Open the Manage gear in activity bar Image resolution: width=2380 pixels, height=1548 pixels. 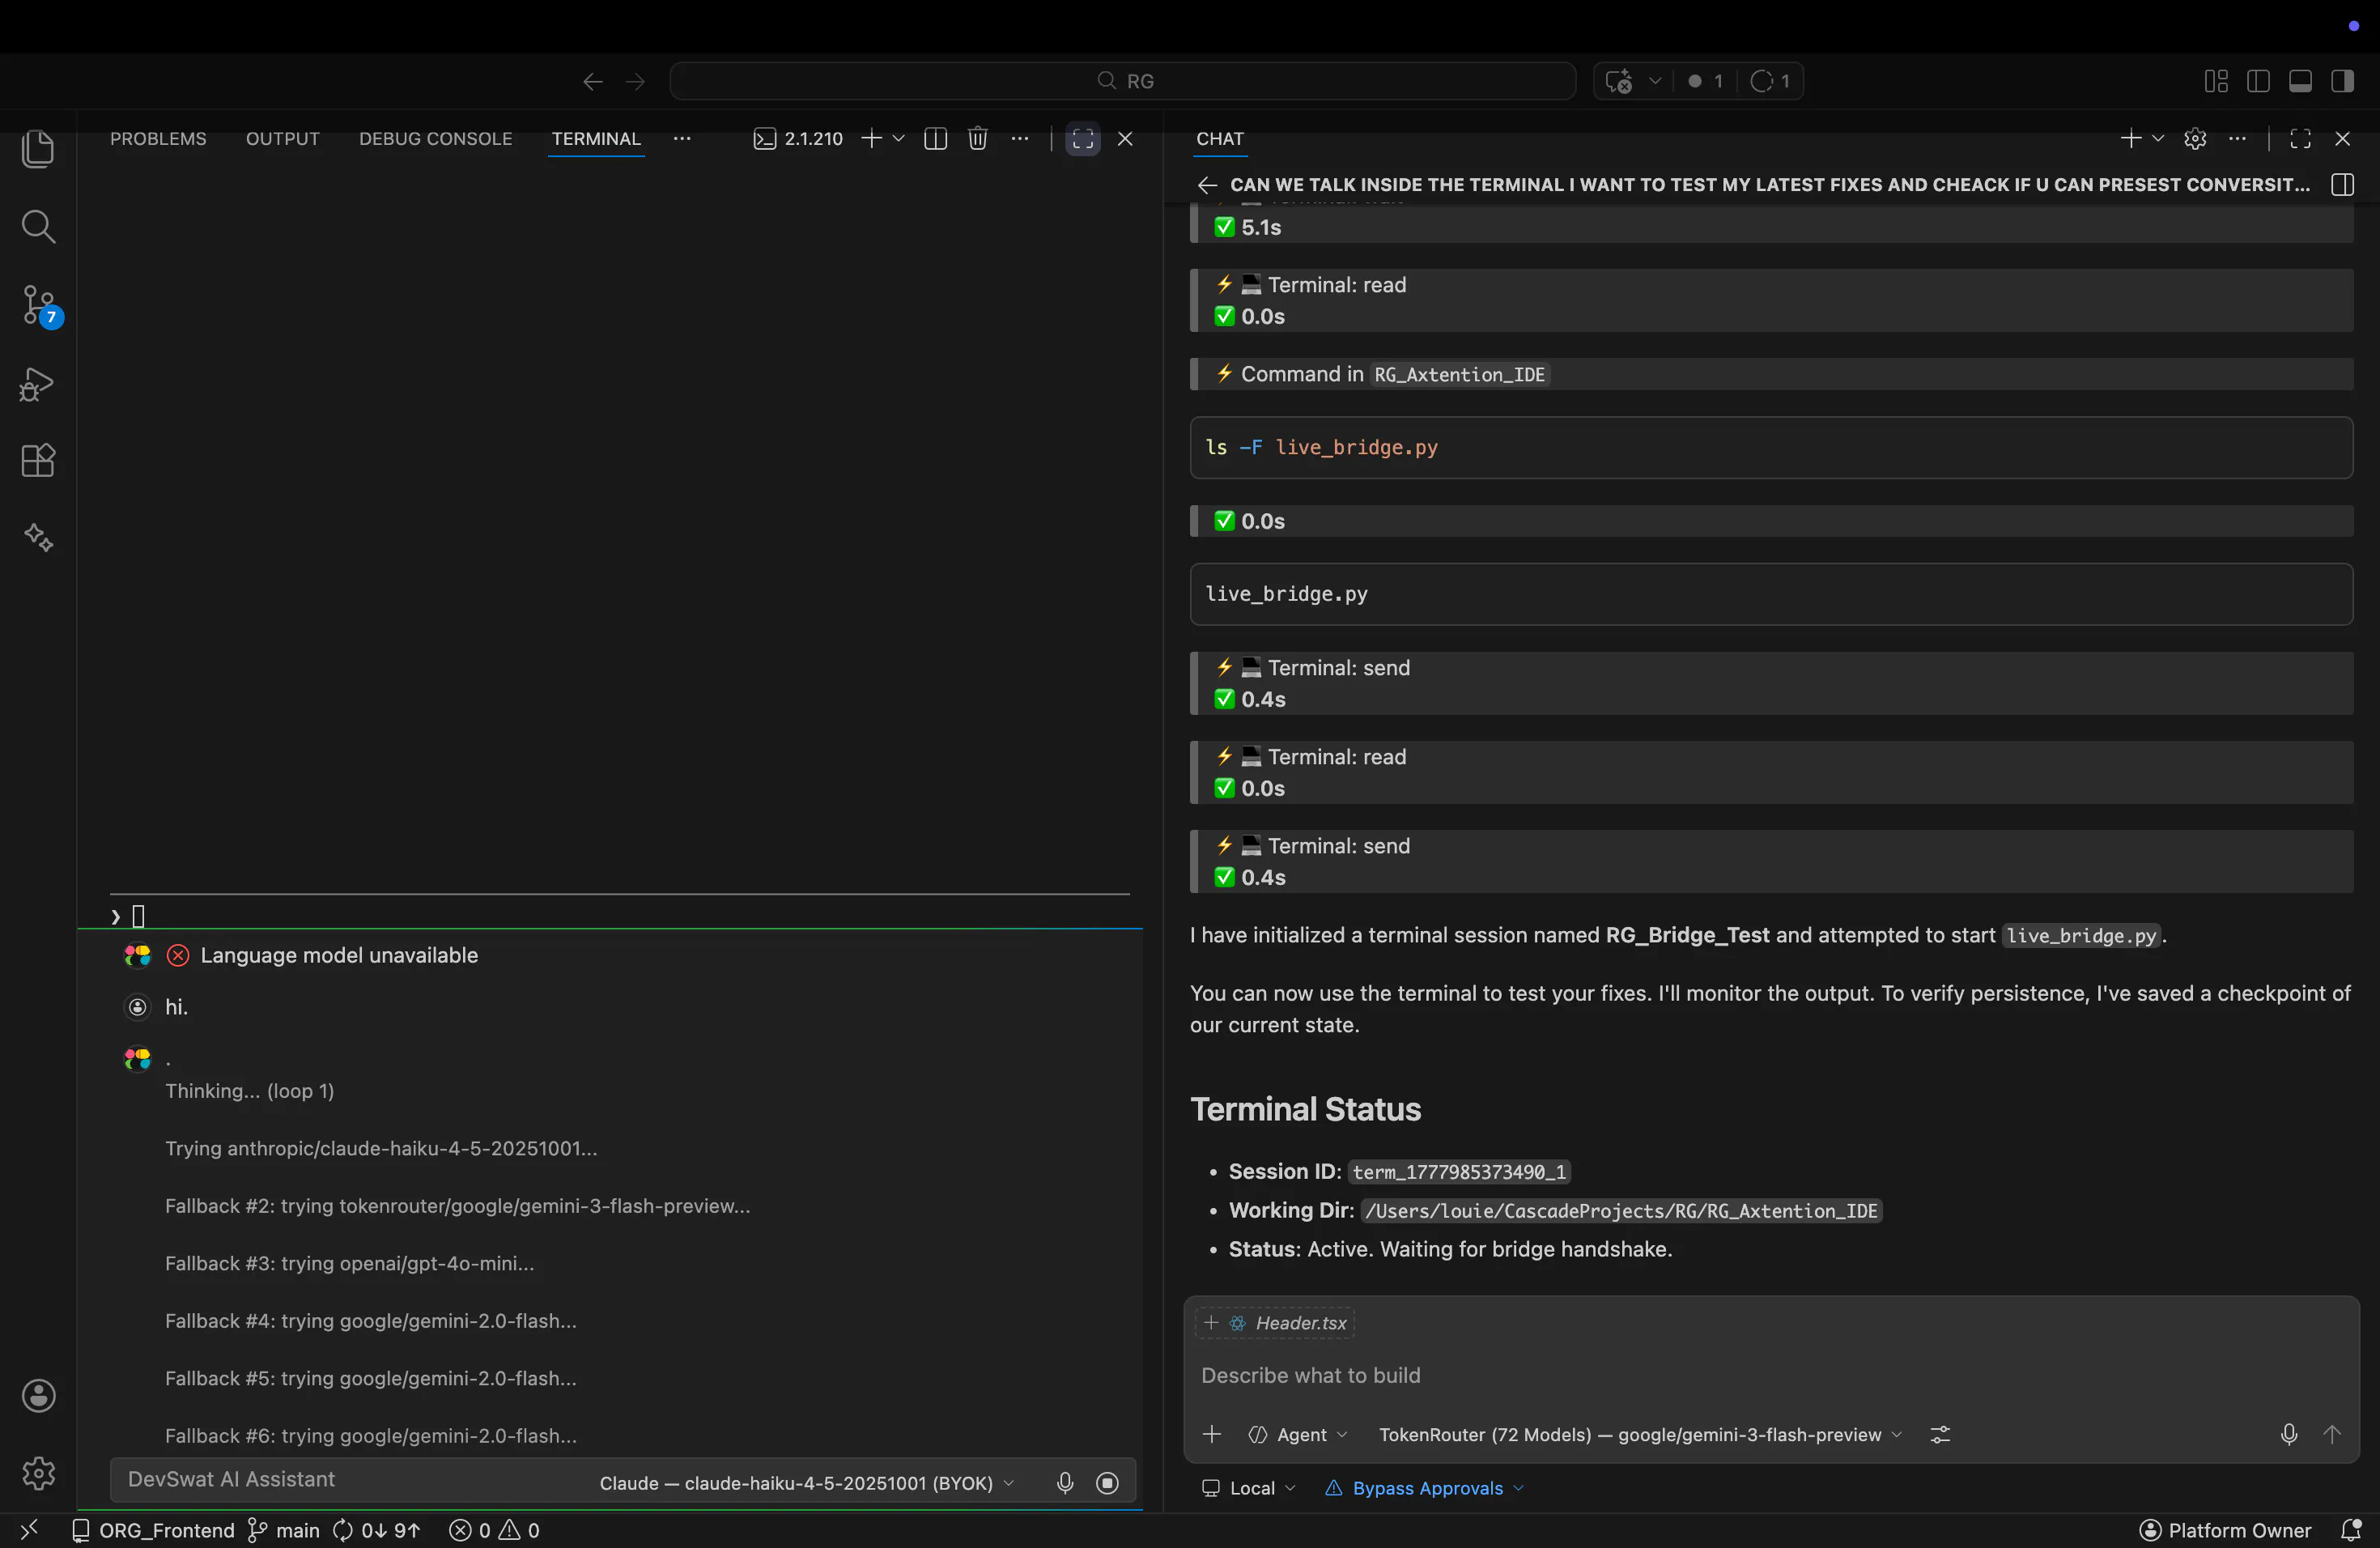pos(38,1473)
